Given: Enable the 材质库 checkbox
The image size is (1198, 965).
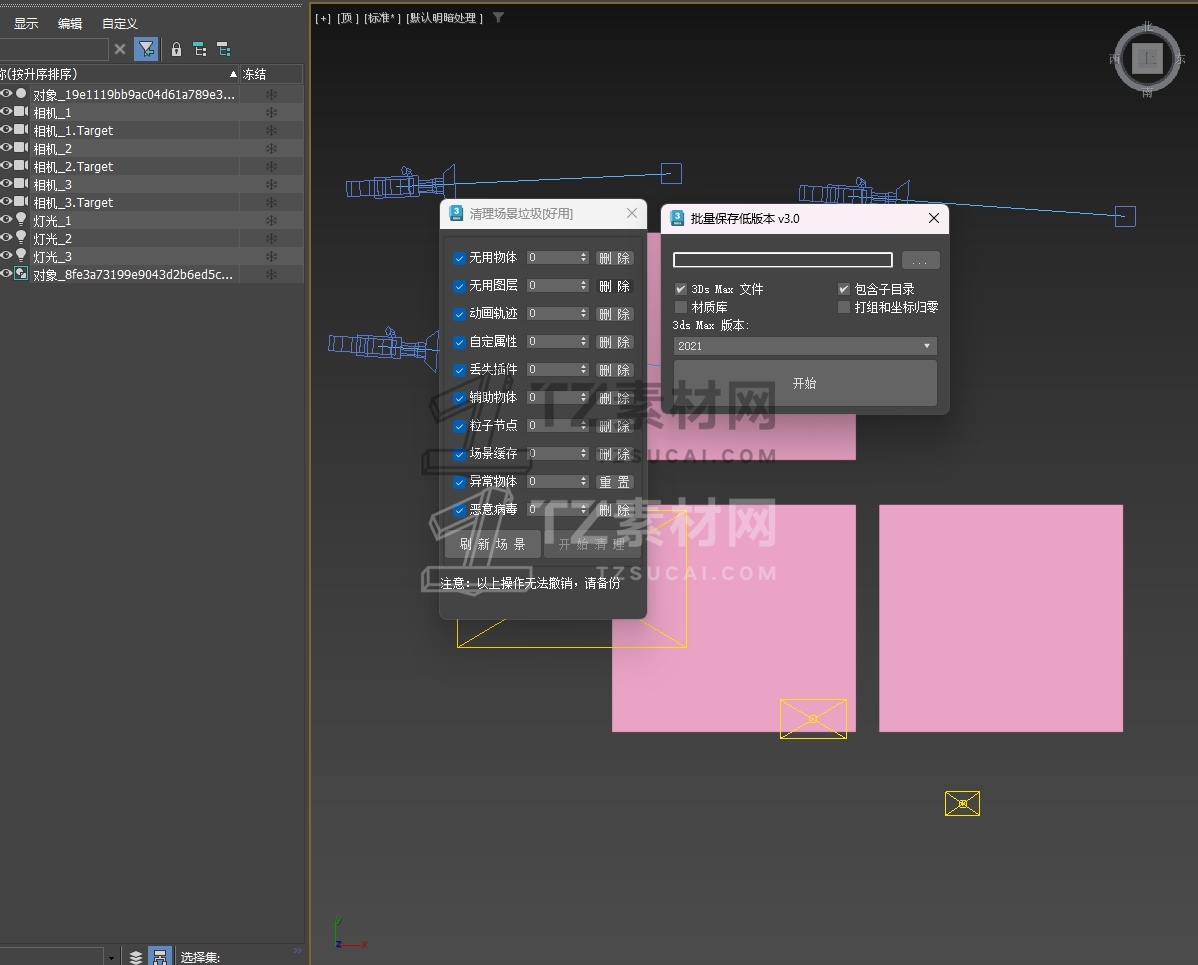Looking at the screenshot, I should (681, 307).
